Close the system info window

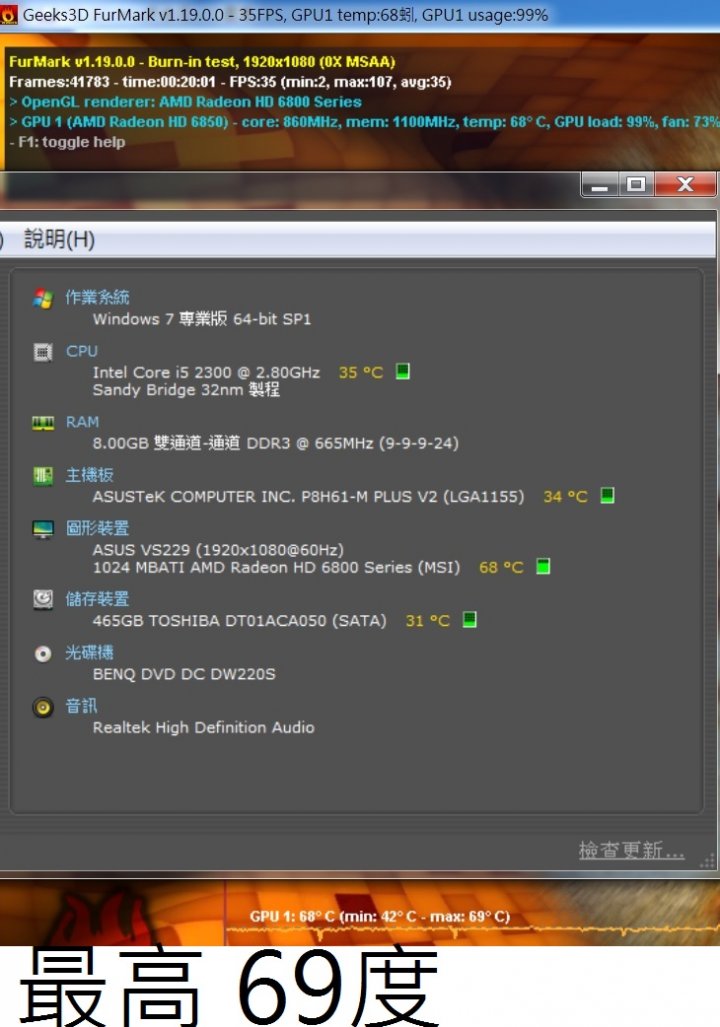click(685, 185)
